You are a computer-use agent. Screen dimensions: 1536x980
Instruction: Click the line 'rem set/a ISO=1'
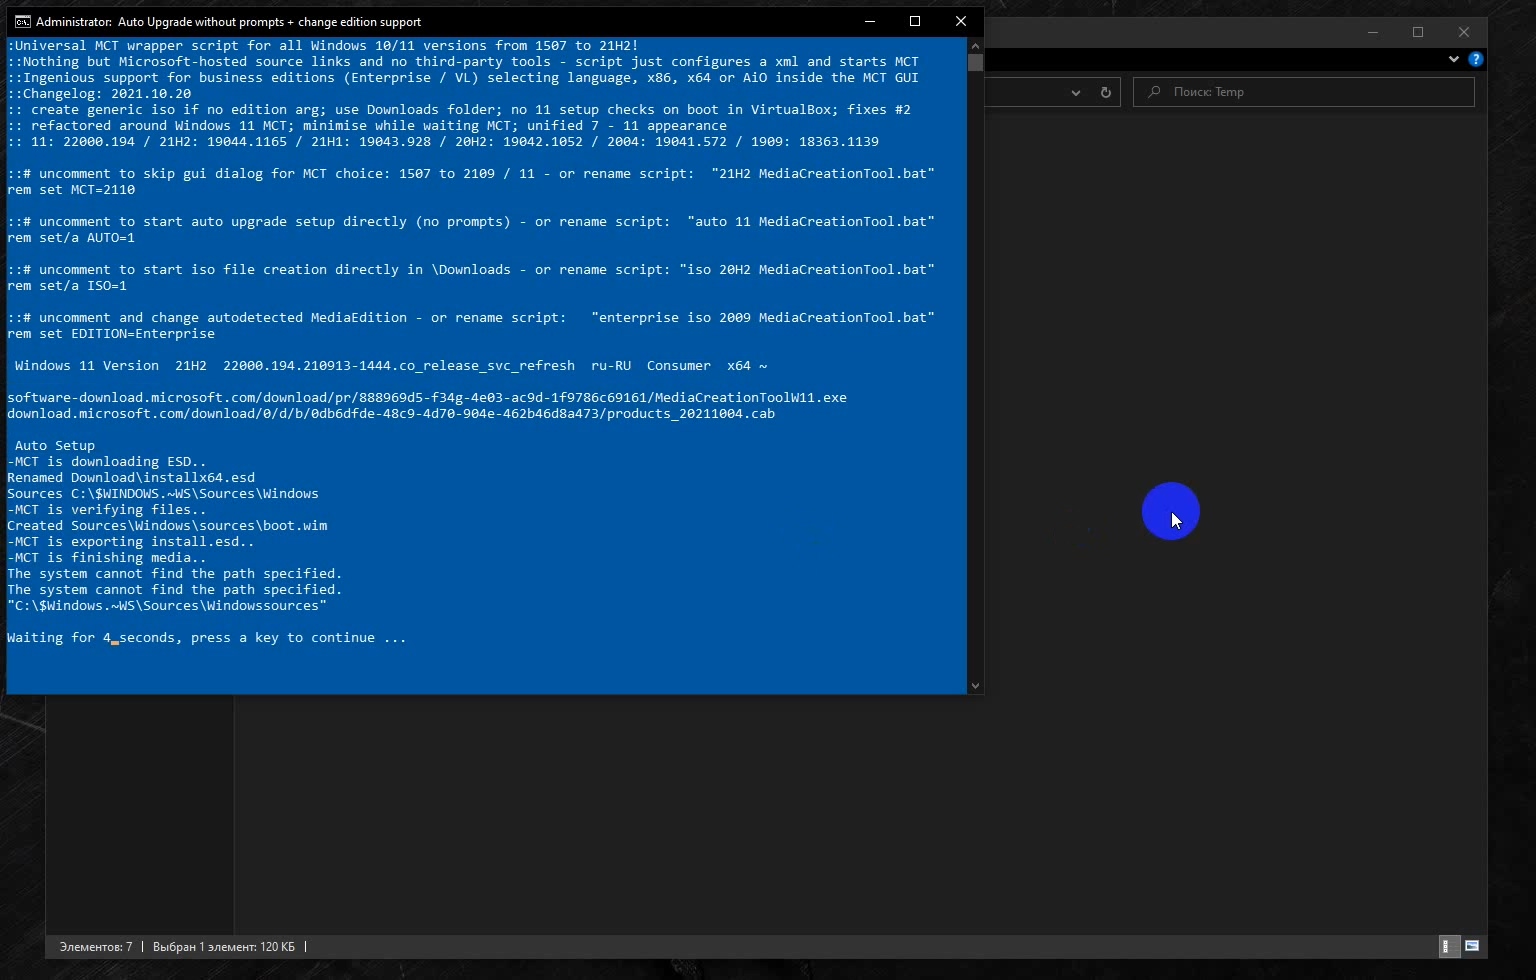click(67, 286)
